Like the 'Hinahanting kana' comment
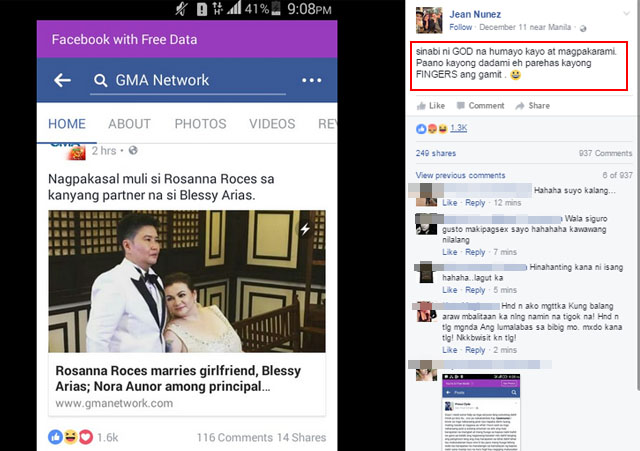The width and height of the screenshot is (640, 451). 450,290
